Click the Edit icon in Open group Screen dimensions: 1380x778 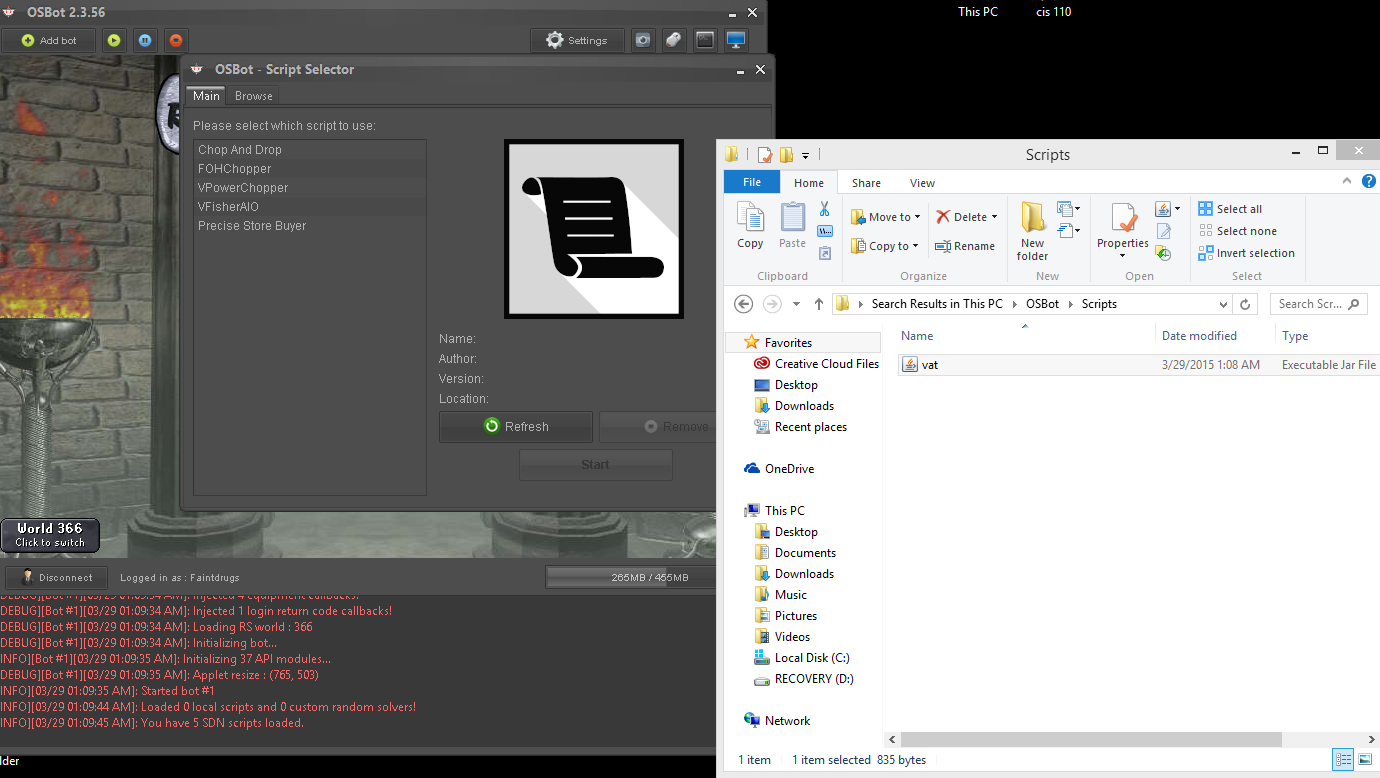(x=1163, y=231)
